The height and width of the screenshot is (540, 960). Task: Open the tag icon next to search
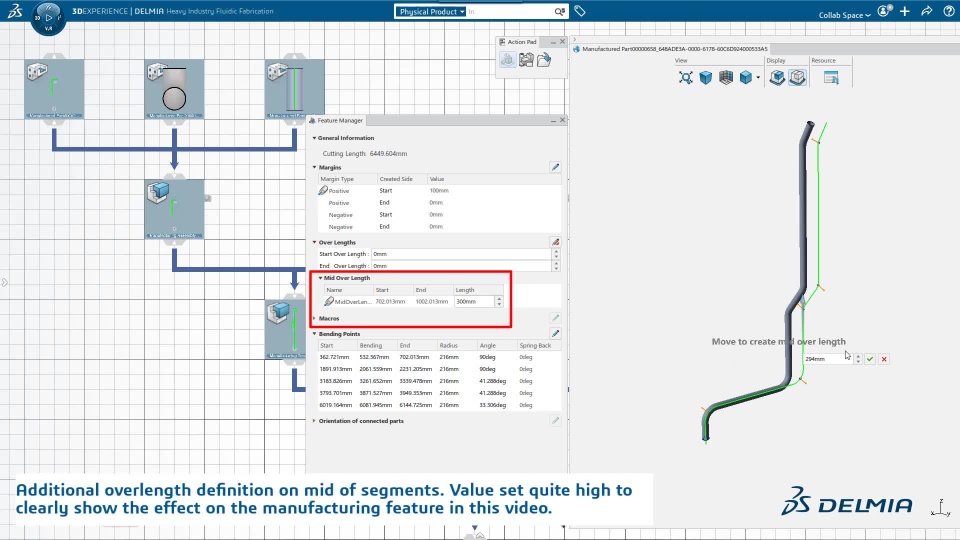[580, 11]
